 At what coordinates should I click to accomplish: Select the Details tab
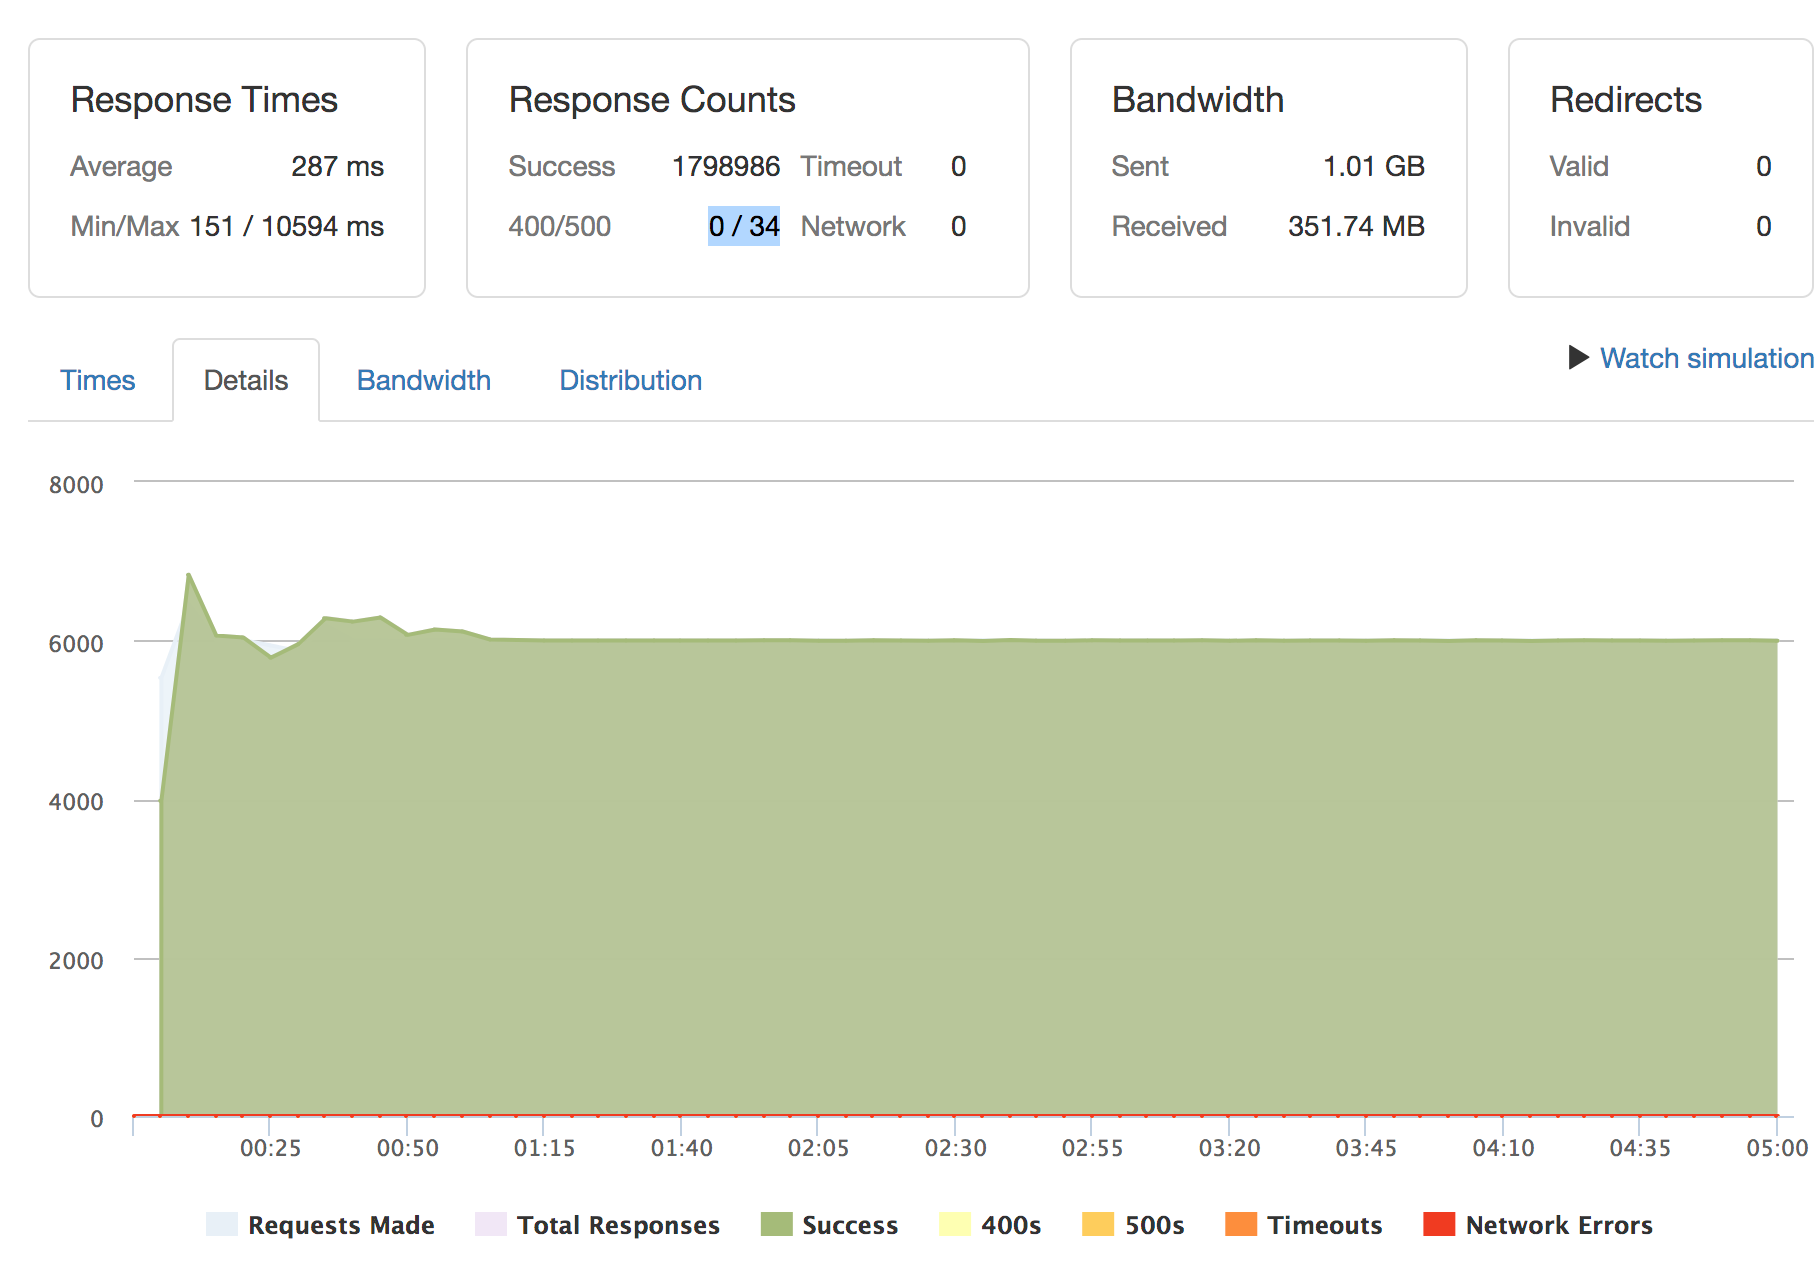(x=245, y=380)
